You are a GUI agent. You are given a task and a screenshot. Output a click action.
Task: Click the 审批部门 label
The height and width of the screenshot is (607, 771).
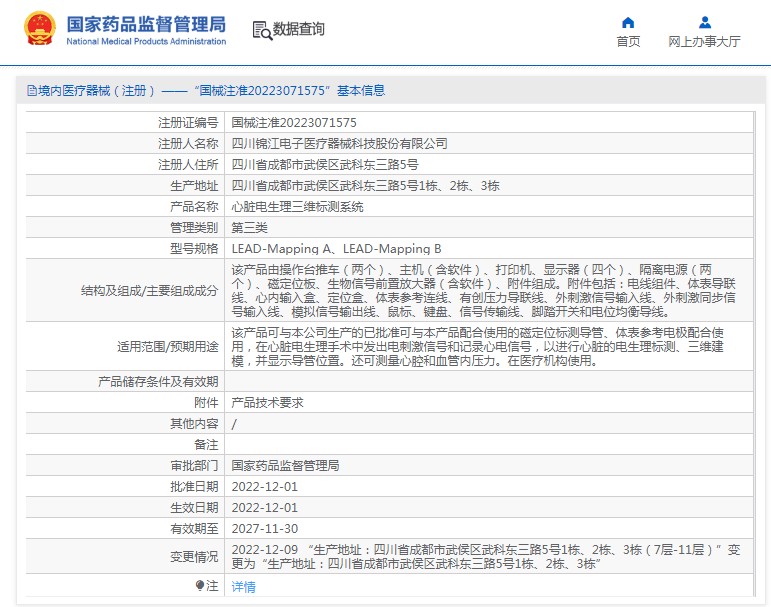(194, 465)
